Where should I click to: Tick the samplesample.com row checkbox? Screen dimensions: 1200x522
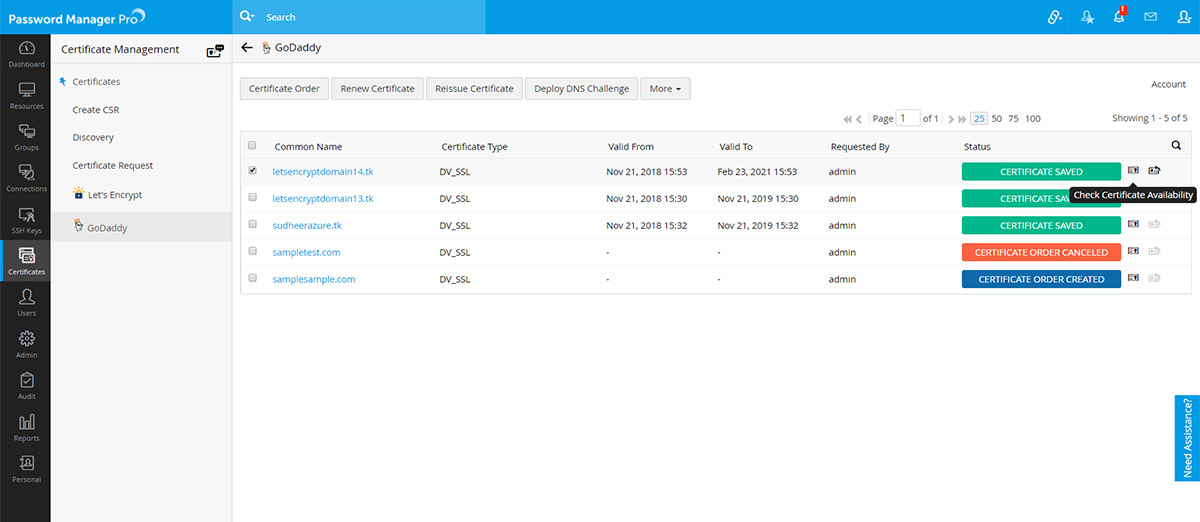point(252,278)
